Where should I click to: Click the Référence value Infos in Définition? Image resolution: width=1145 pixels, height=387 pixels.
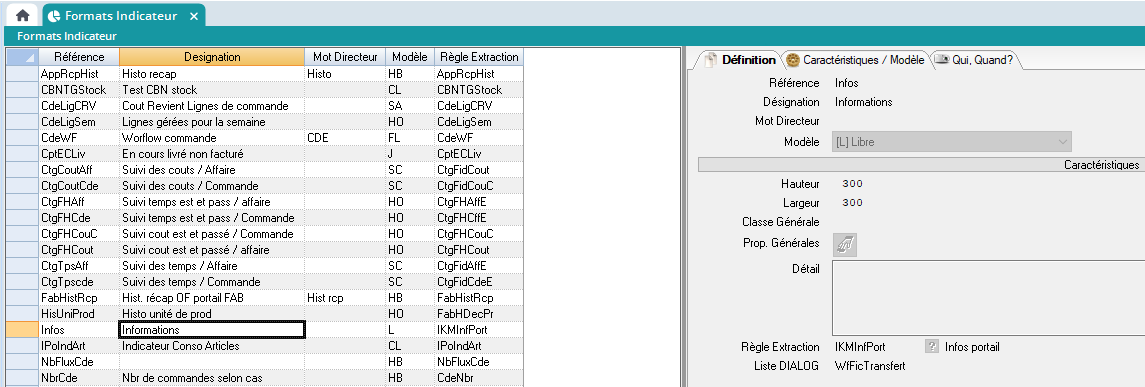[x=846, y=83]
